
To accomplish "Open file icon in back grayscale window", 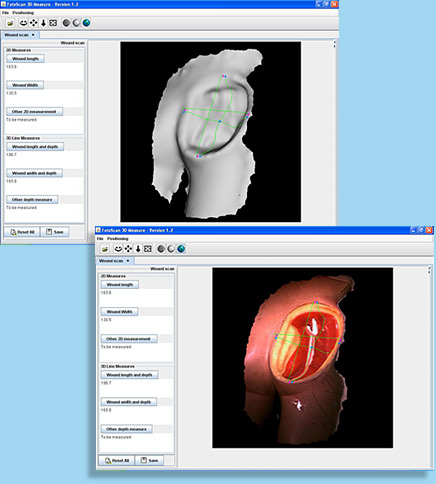I will coord(10,23).
